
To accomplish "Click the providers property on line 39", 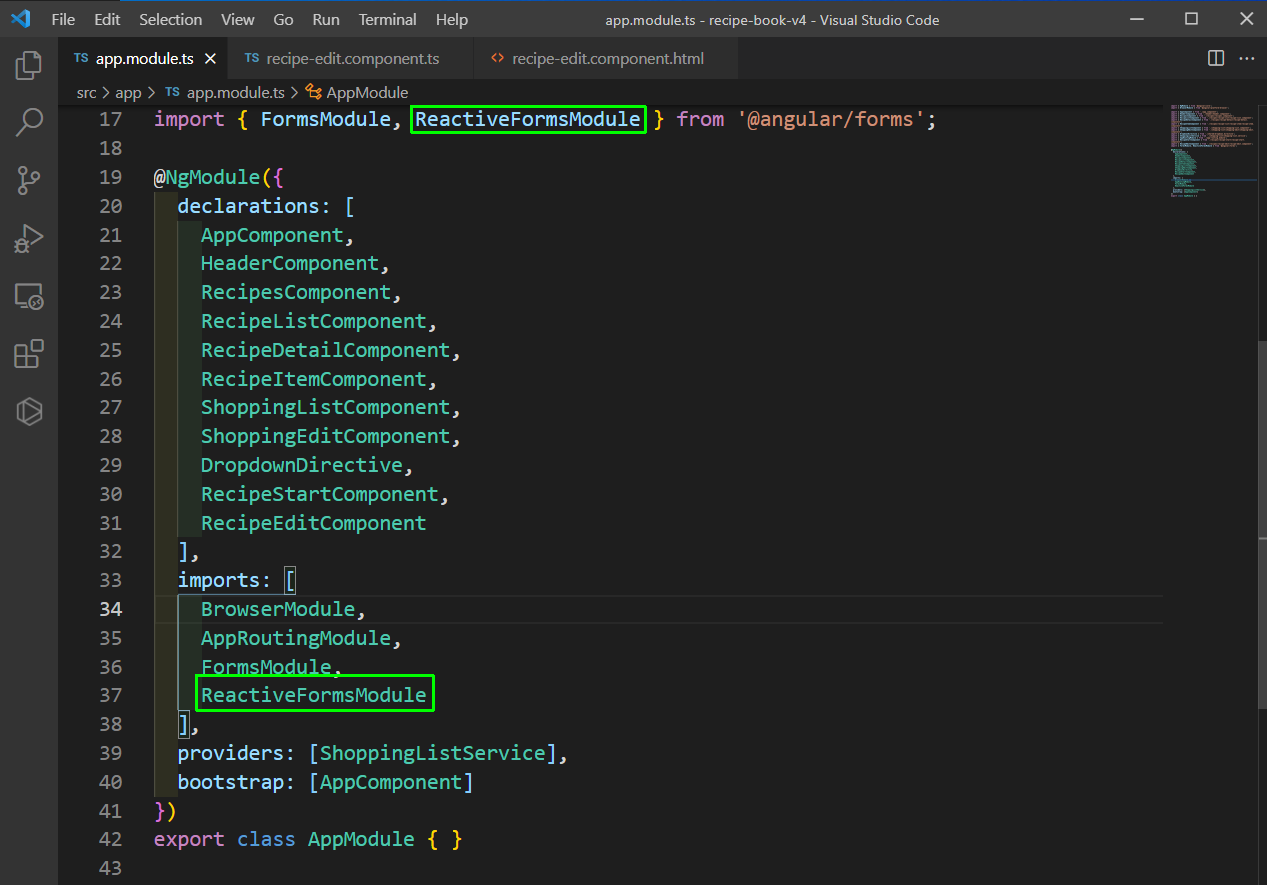I will [x=231, y=753].
